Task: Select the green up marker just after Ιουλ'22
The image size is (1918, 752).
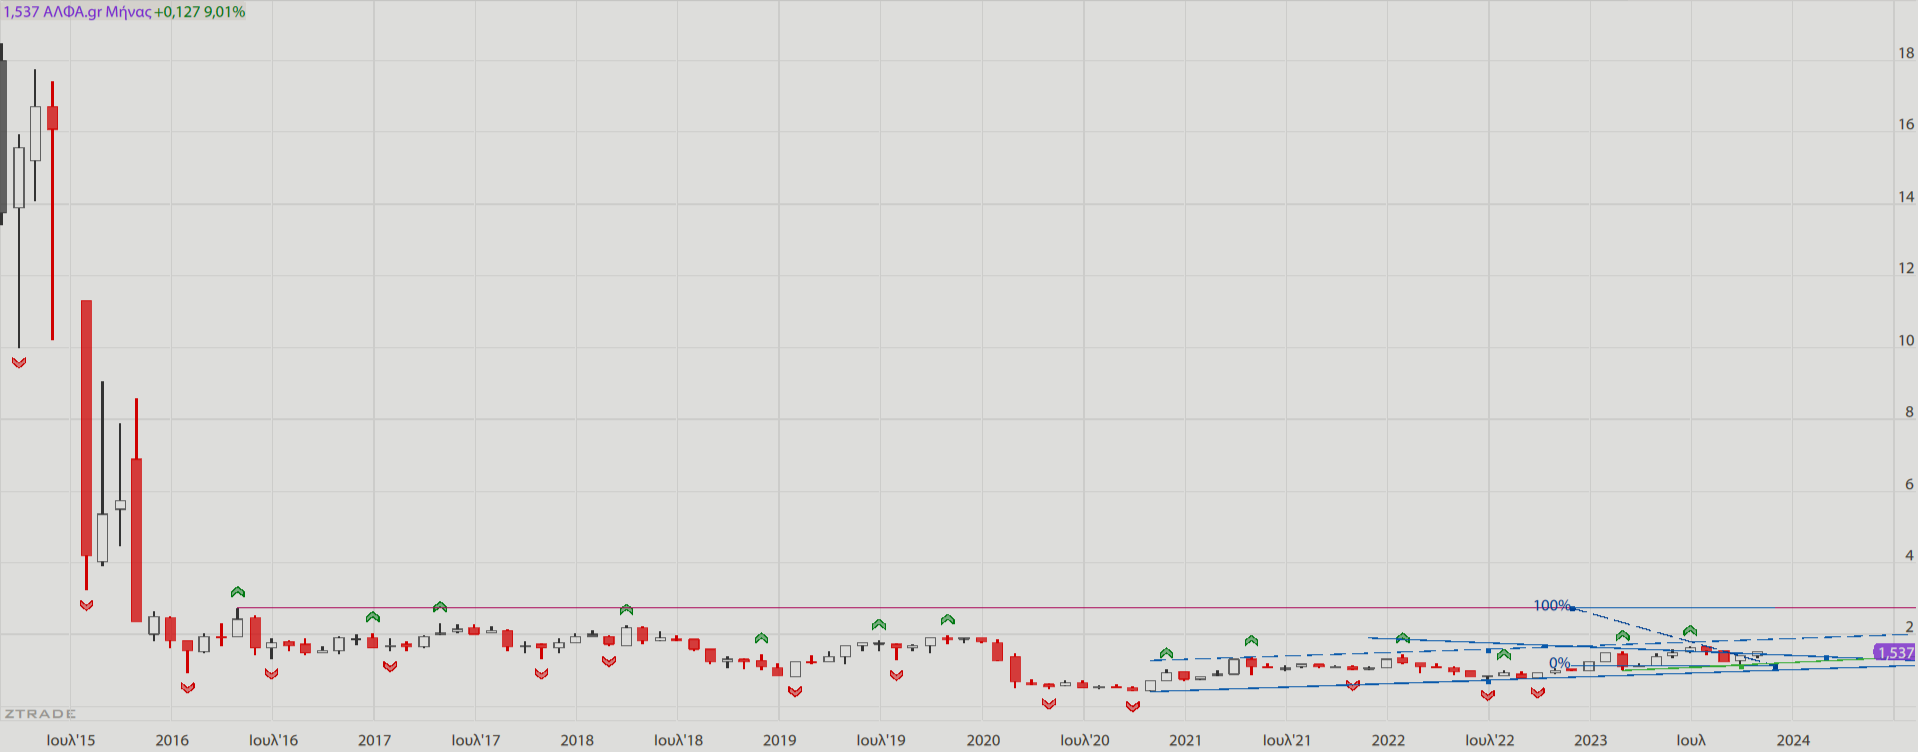Action: click(x=1504, y=655)
